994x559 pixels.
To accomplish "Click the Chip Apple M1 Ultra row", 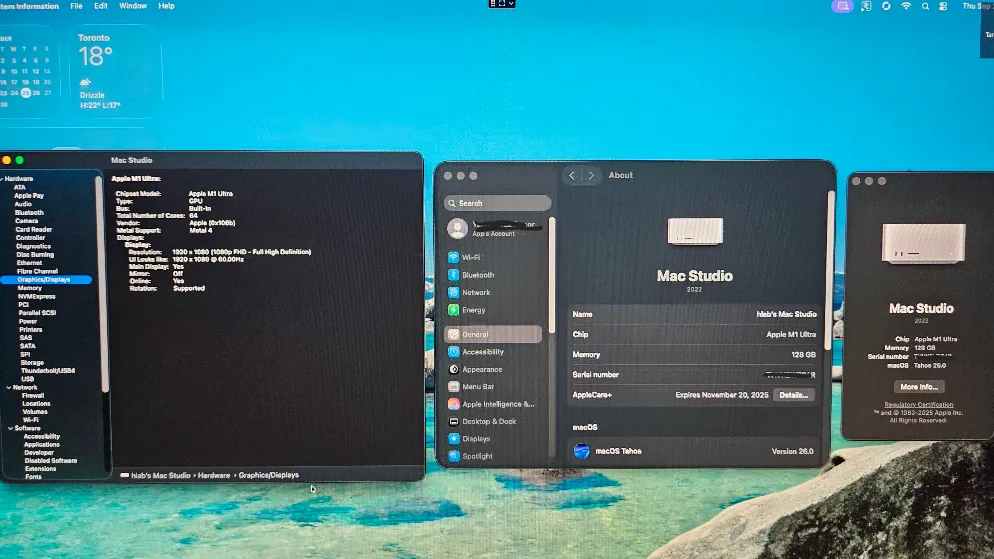I will coord(694,334).
